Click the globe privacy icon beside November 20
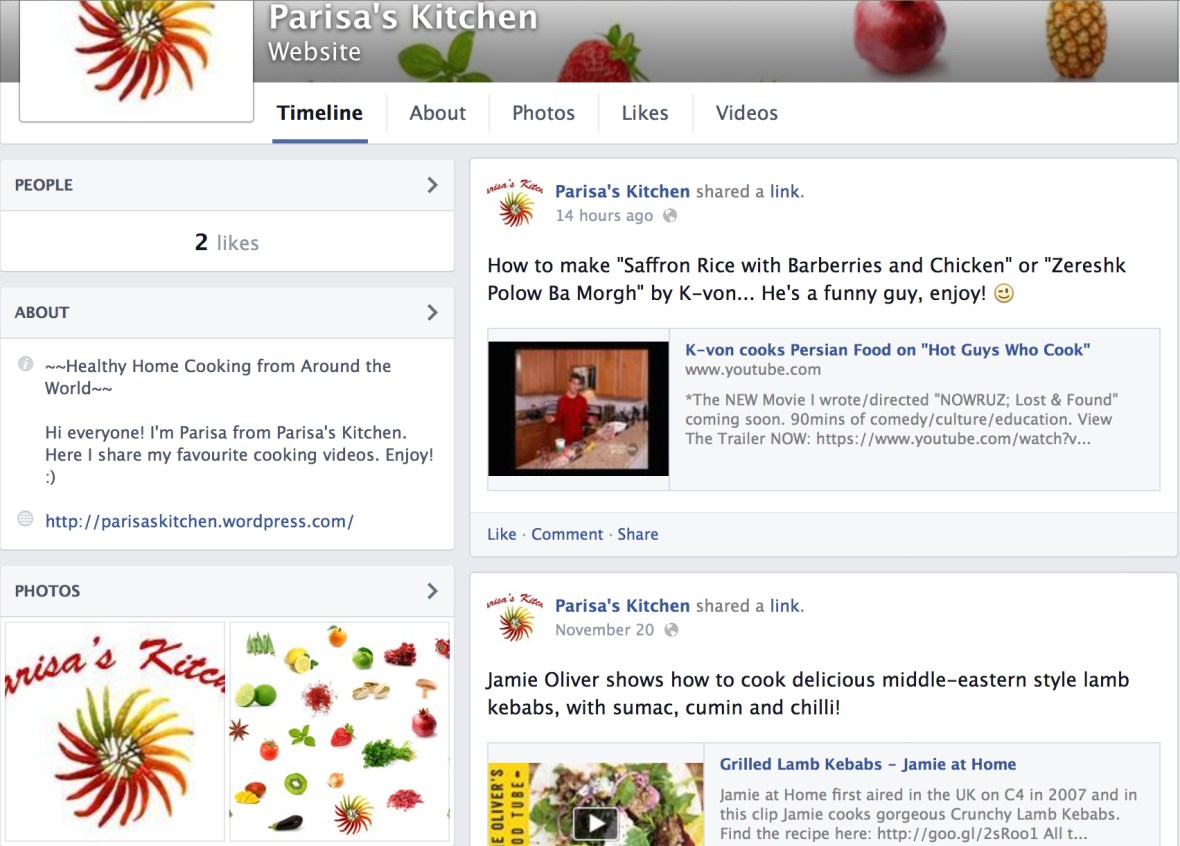The height and width of the screenshot is (846, 1180). tap(671, 630)
